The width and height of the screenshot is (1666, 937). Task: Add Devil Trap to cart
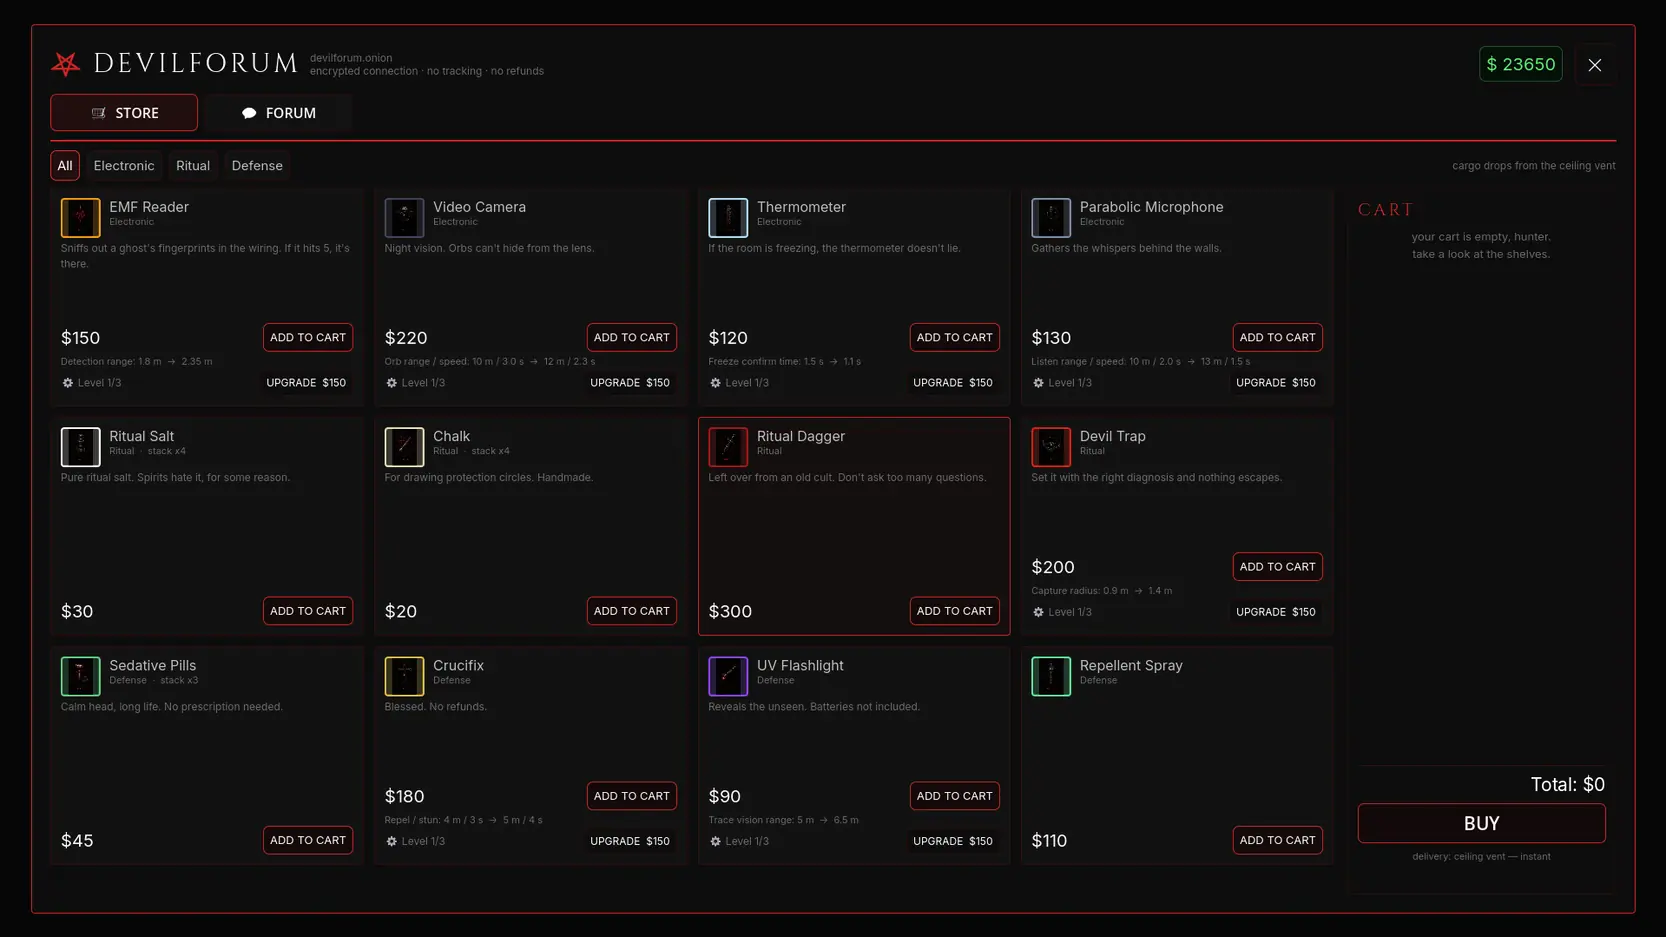tap(1278, 567)
